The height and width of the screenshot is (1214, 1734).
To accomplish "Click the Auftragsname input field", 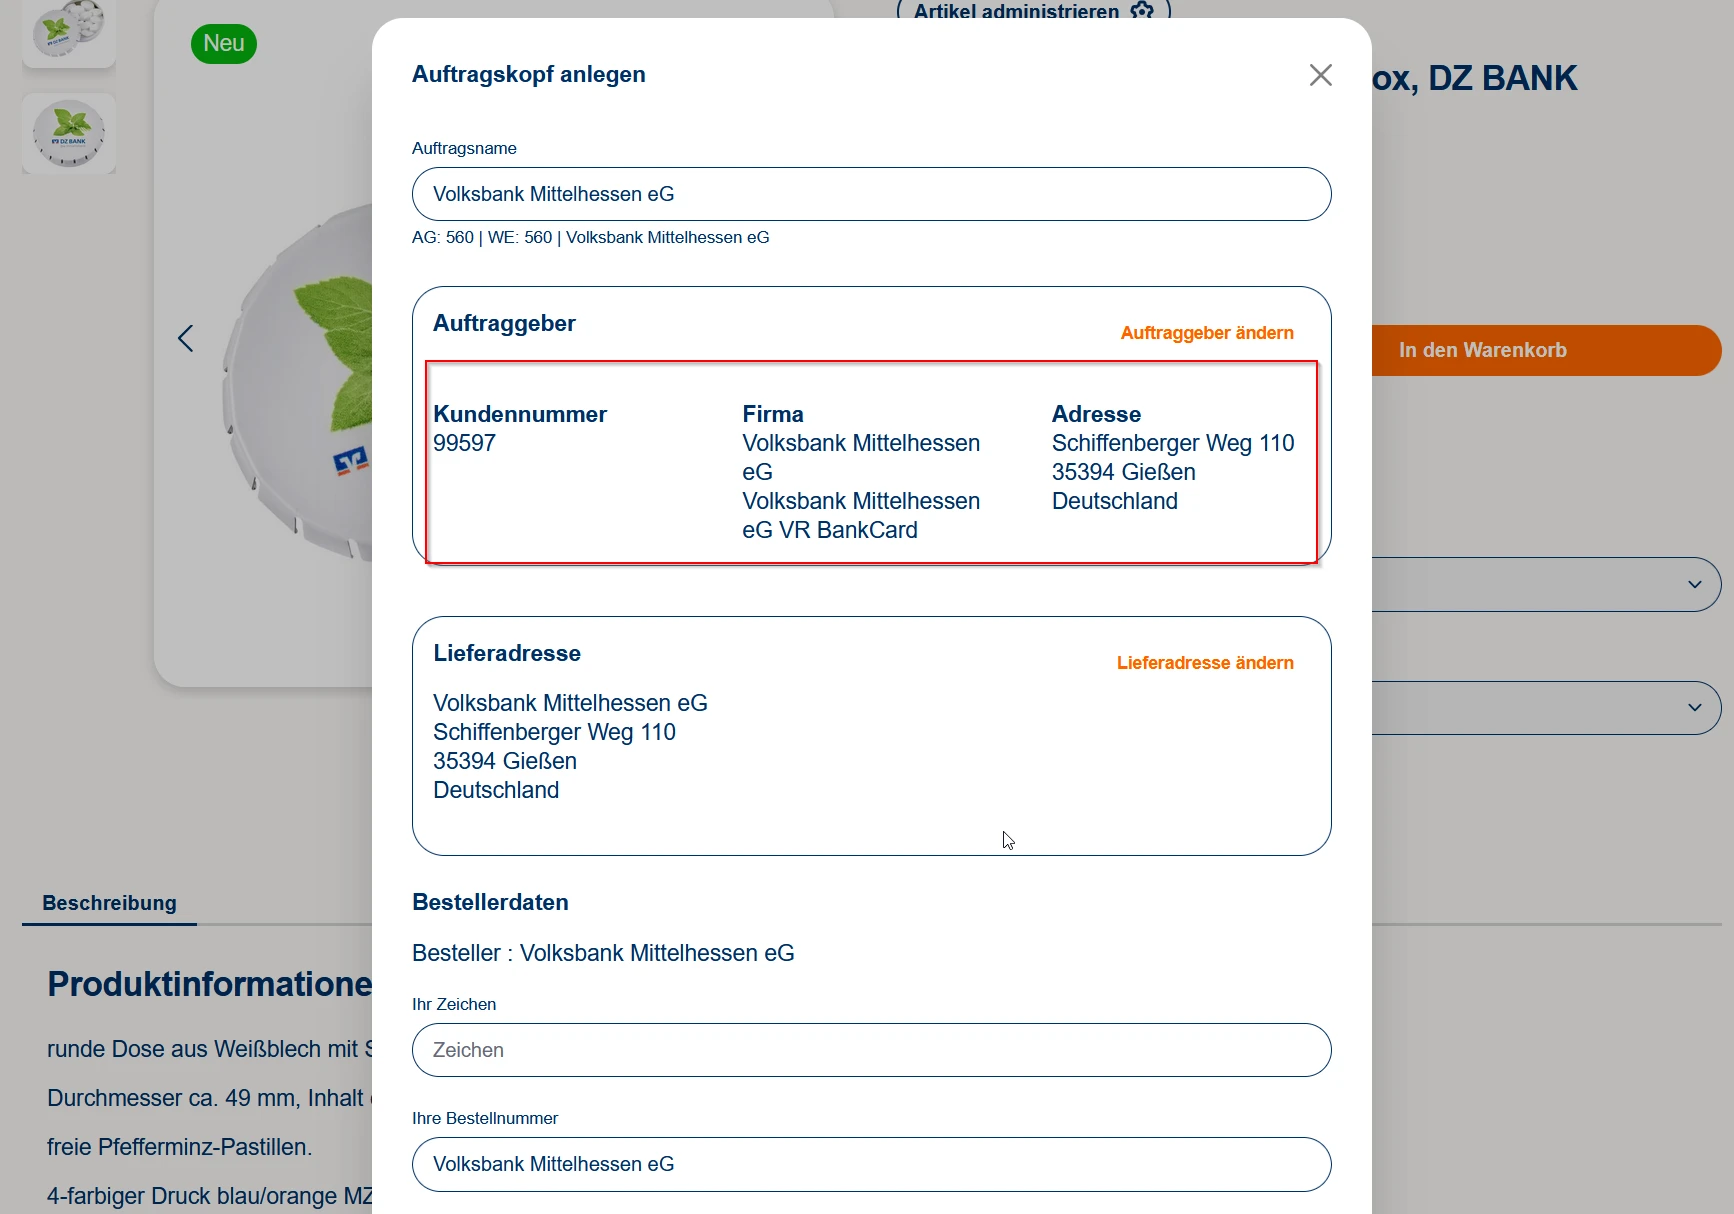I will coord(871,194).
